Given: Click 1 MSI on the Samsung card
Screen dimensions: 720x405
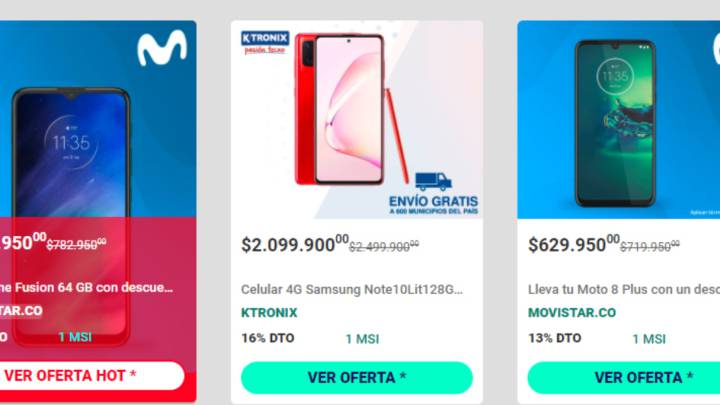Looking at the screenshot, I should pyautogui.click(x=362, y=339).
